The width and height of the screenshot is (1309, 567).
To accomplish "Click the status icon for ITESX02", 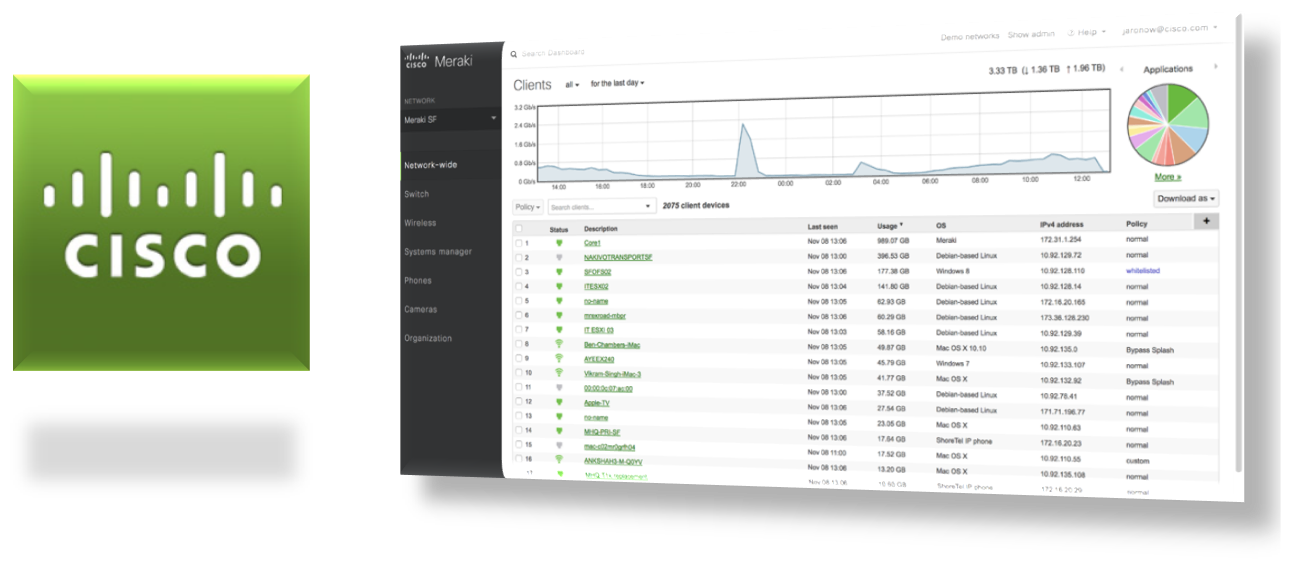I will [x=560, y=286].
